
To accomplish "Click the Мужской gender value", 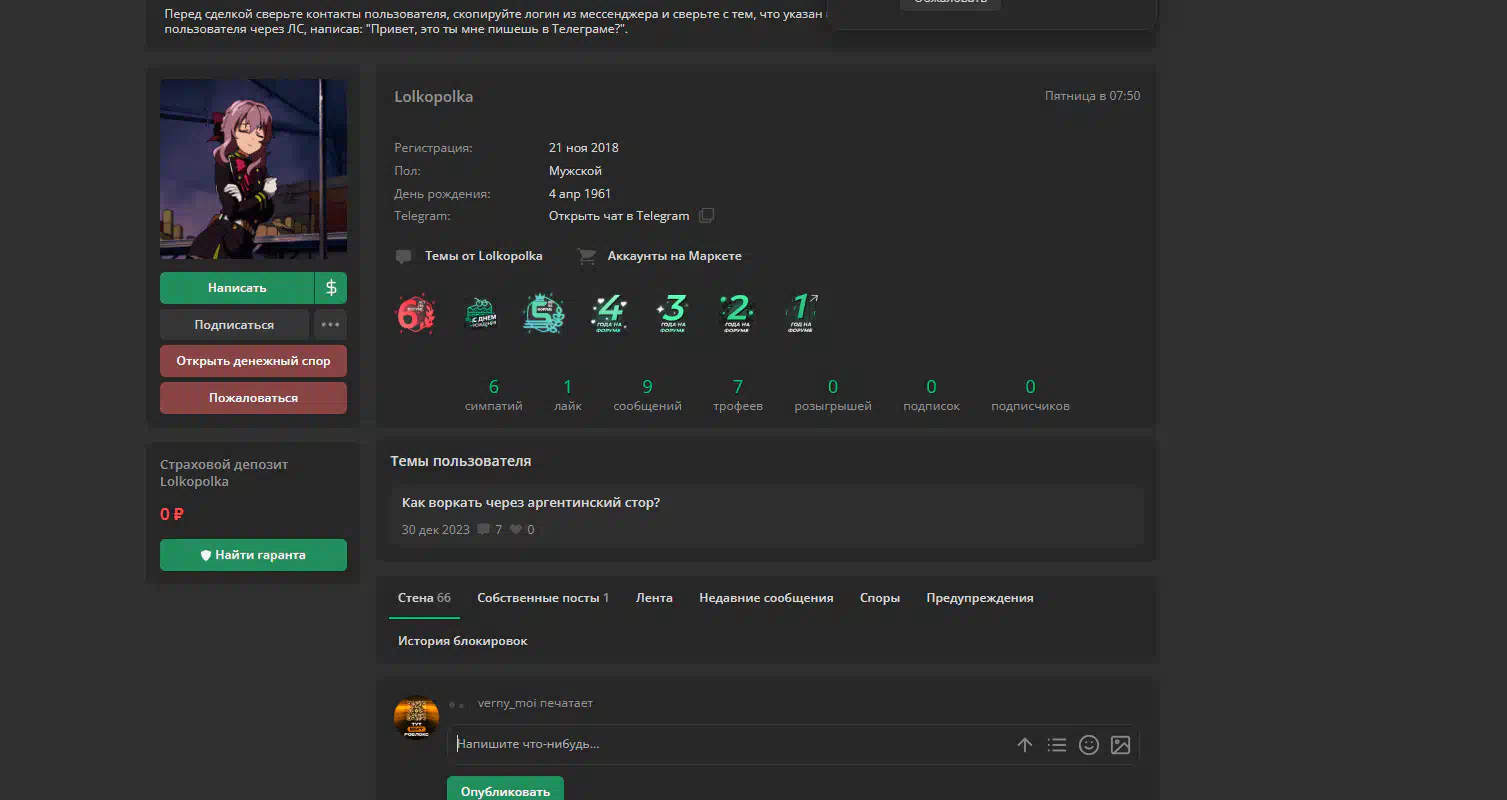I will (575, 171).
